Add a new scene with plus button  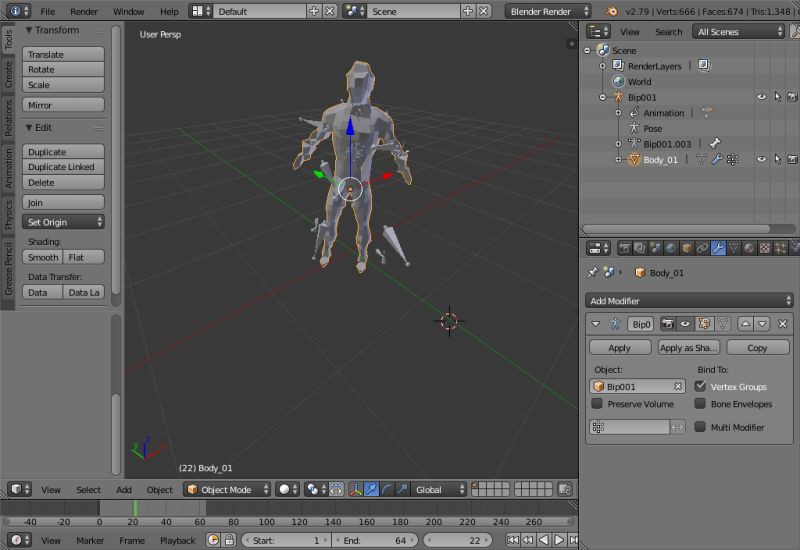click(x=468, y=11)
